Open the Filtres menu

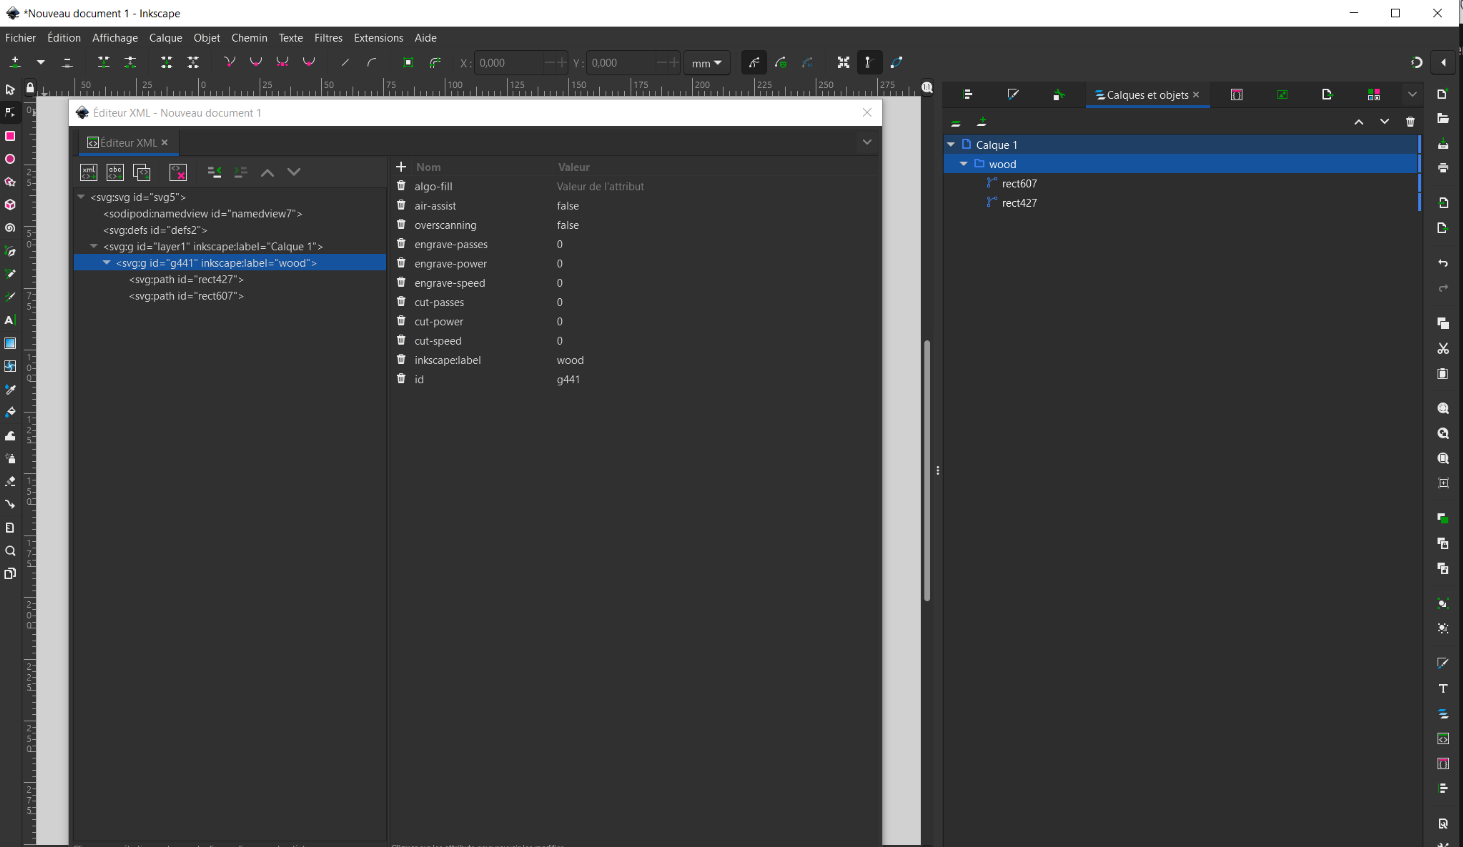click(x=328, y=38)
